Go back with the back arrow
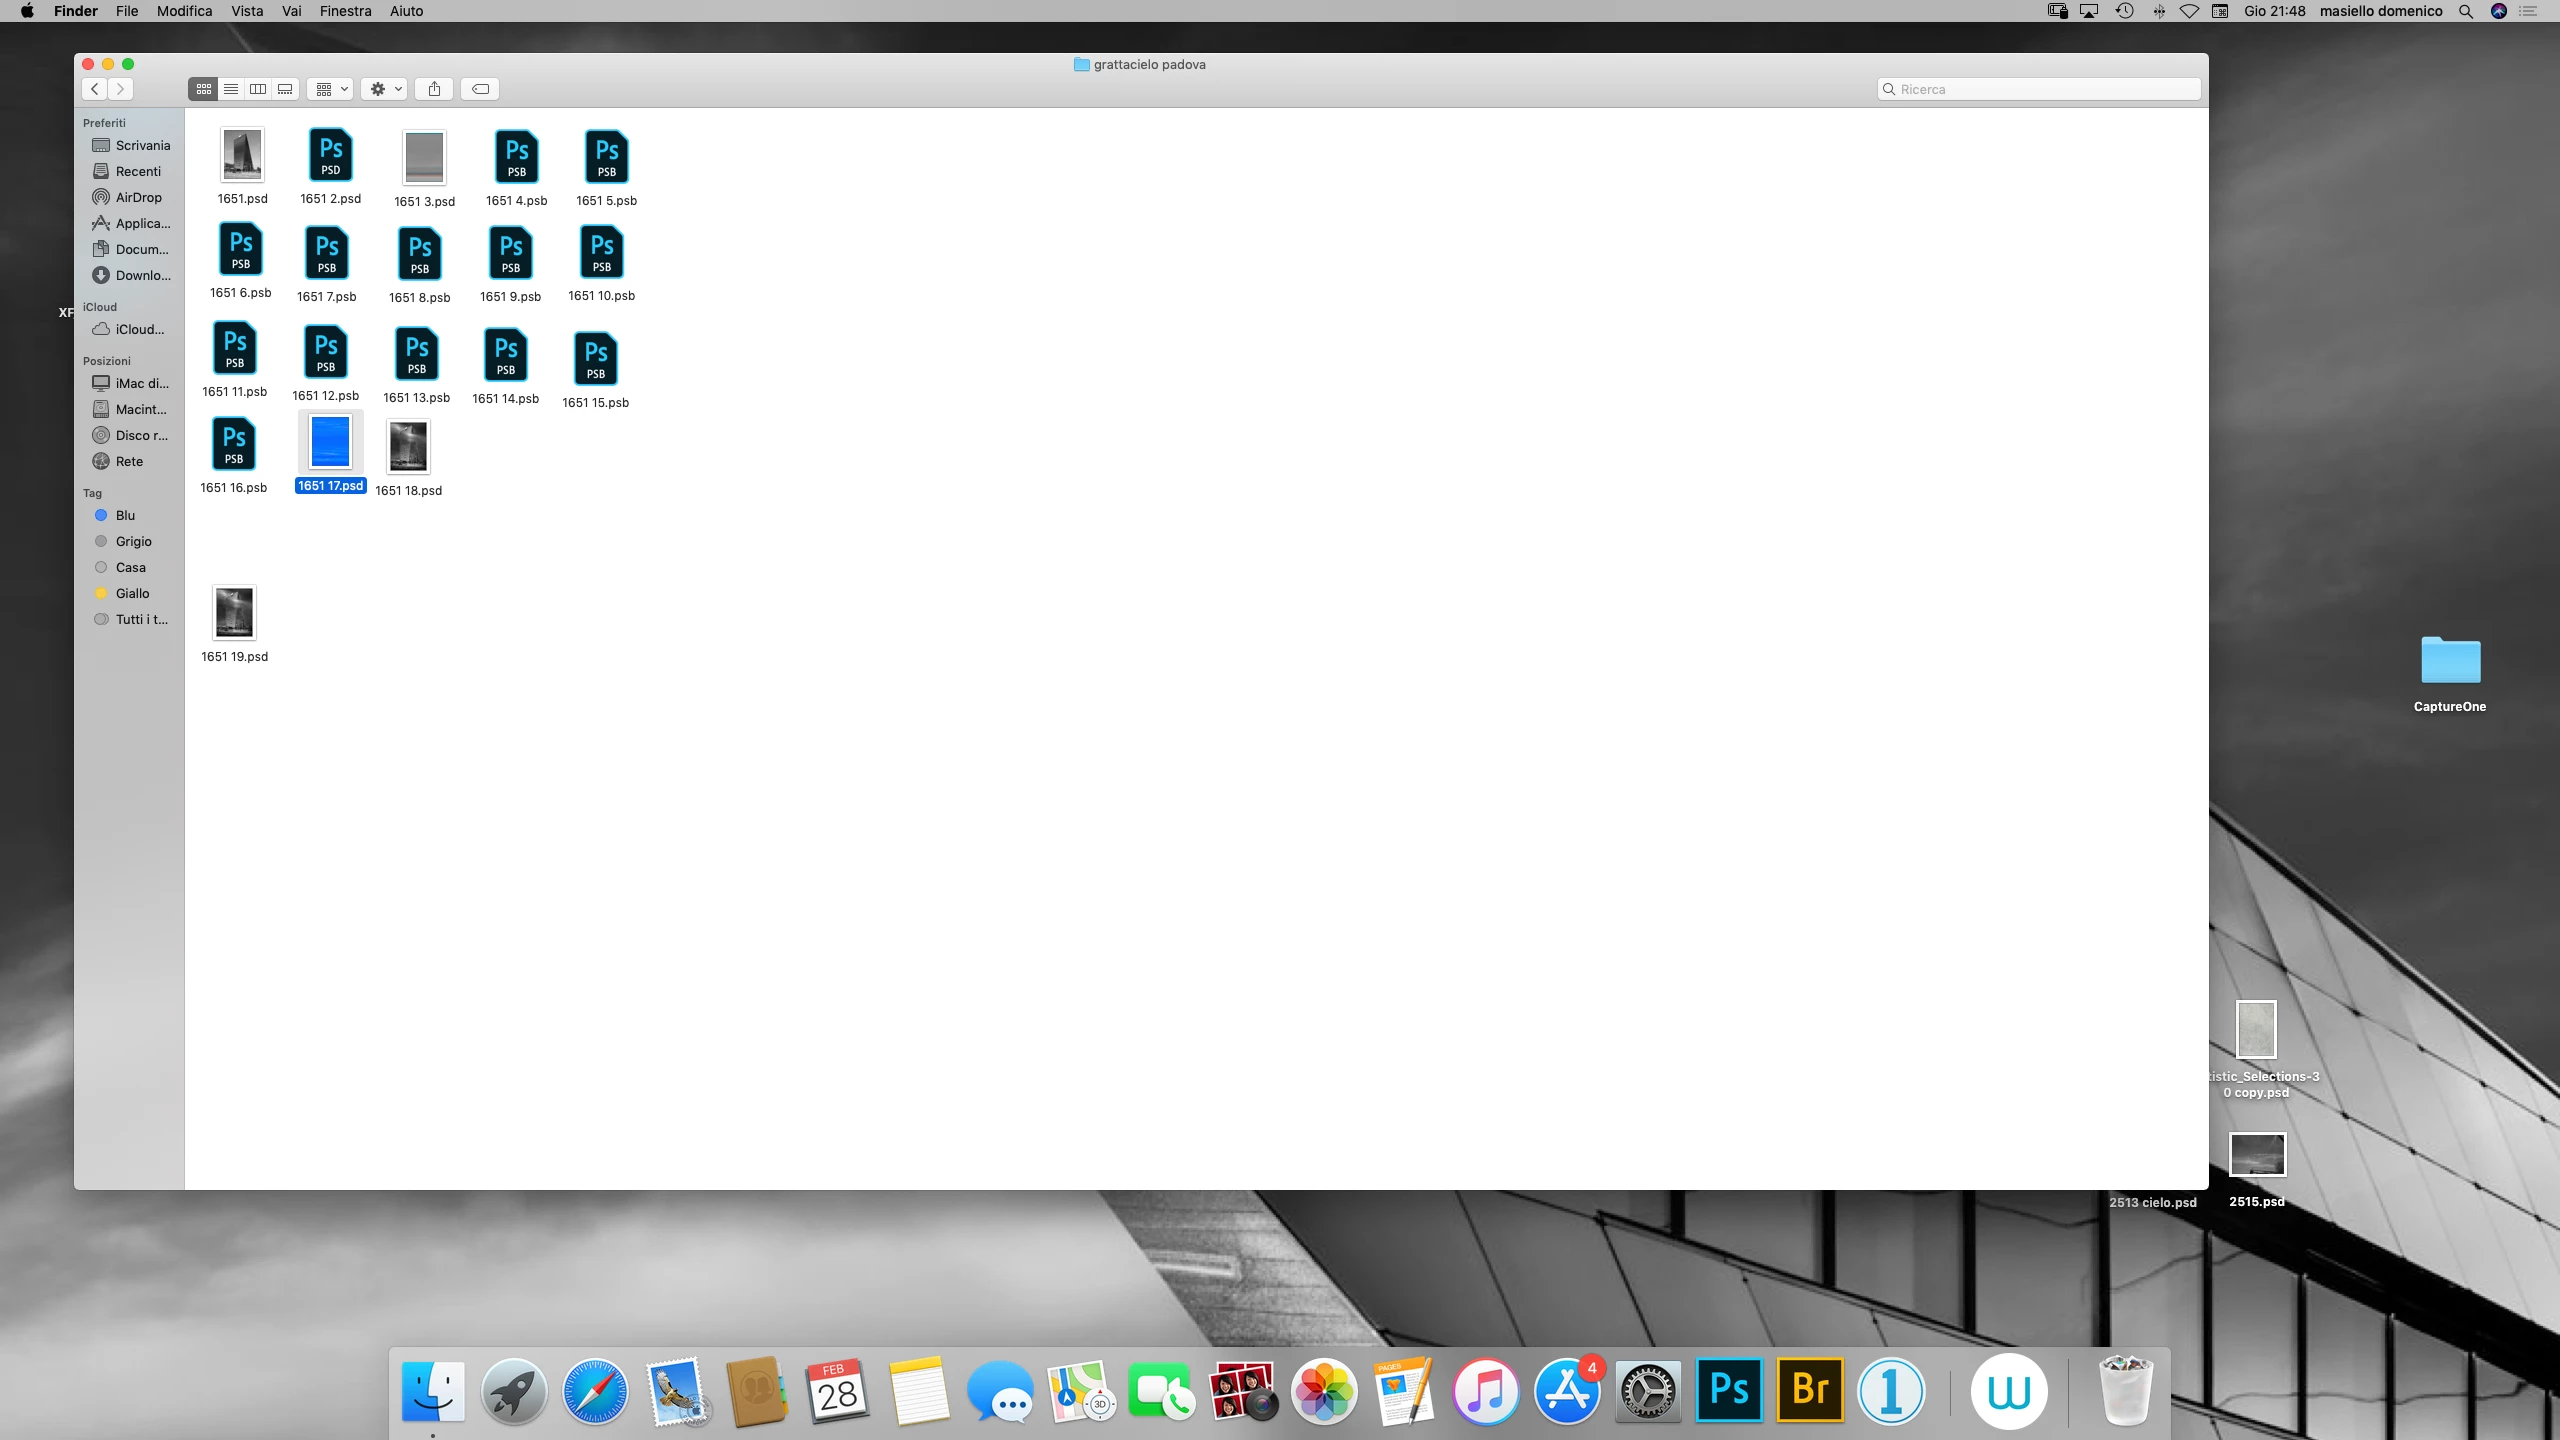The image size is (2560, 1440). pos(95,89)
